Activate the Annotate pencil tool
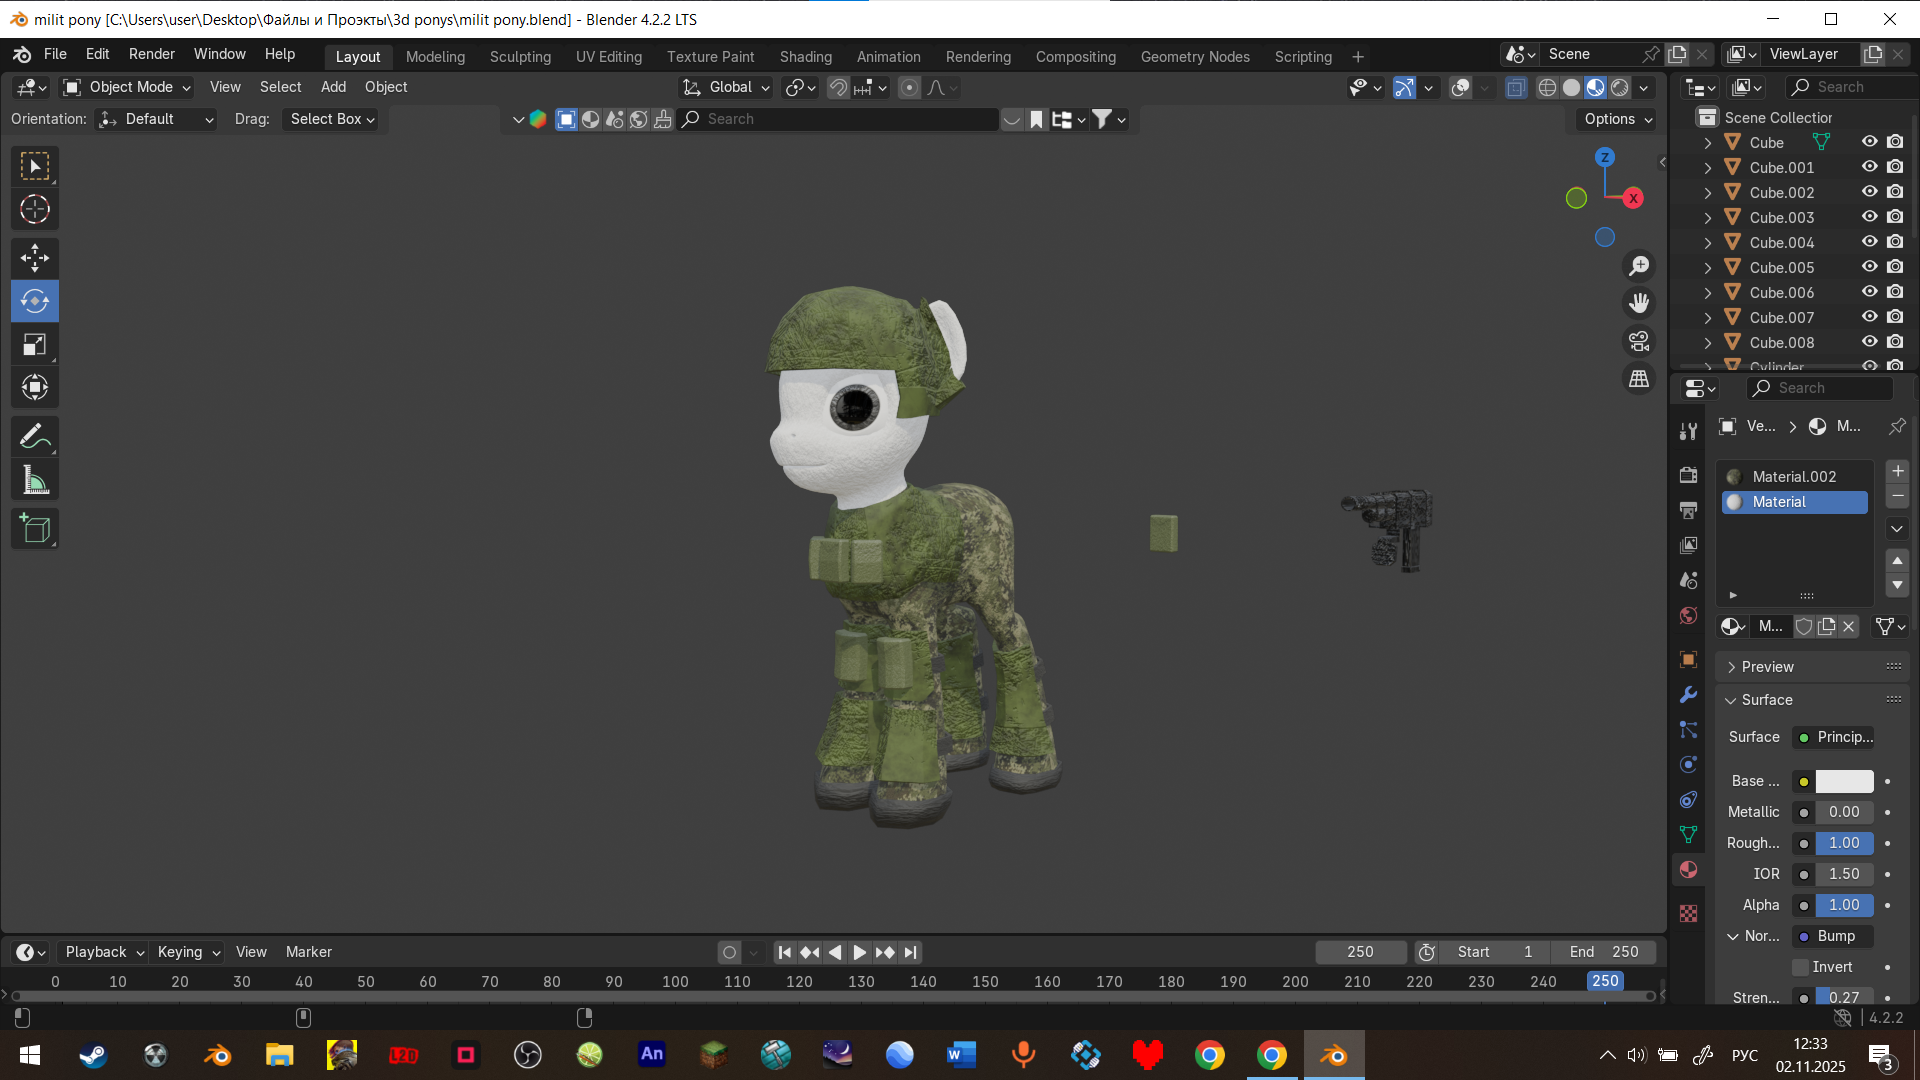The width and height of the screenshot is (1920, 1080). pos(35,437)
